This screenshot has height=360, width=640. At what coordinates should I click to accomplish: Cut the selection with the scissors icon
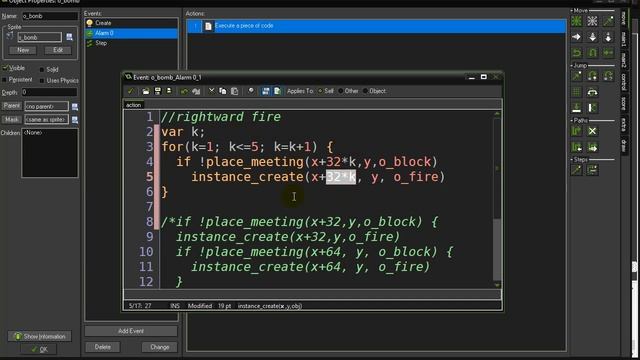211,91
